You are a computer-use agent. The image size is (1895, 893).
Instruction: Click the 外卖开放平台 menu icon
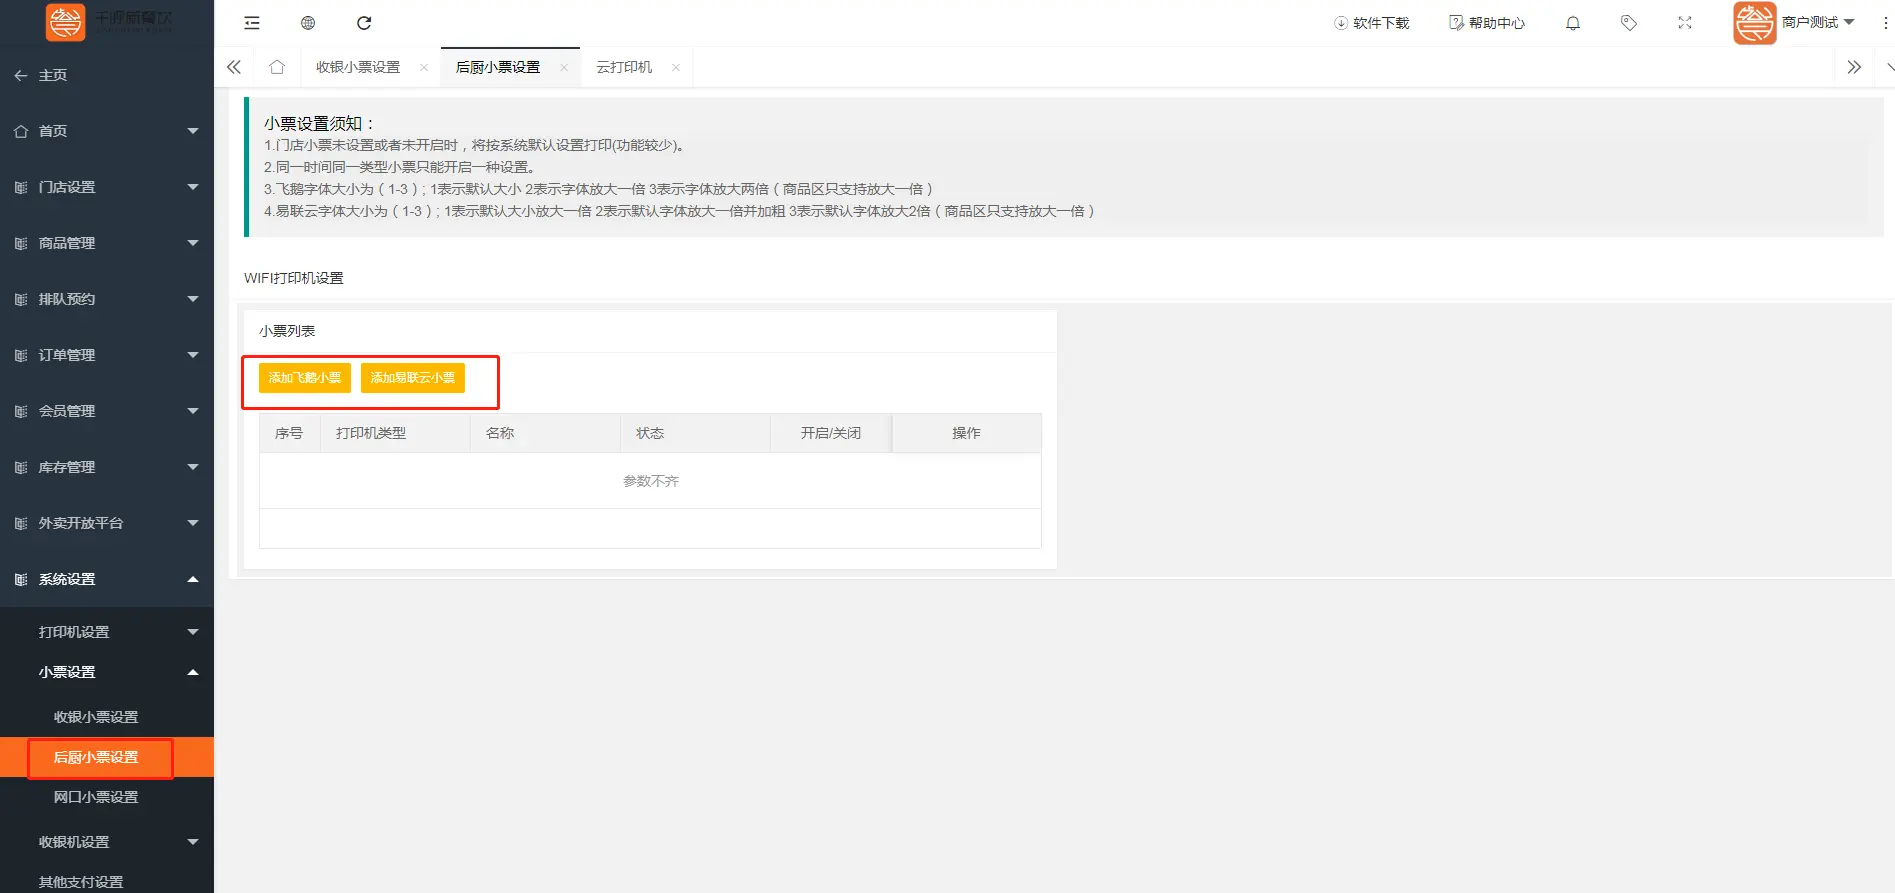tap(21, 523)
